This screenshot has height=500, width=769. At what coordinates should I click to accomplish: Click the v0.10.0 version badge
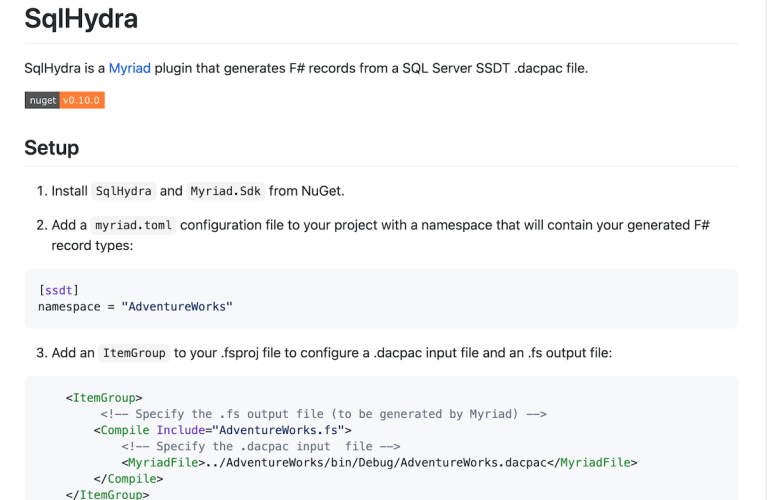click(82, 100)
